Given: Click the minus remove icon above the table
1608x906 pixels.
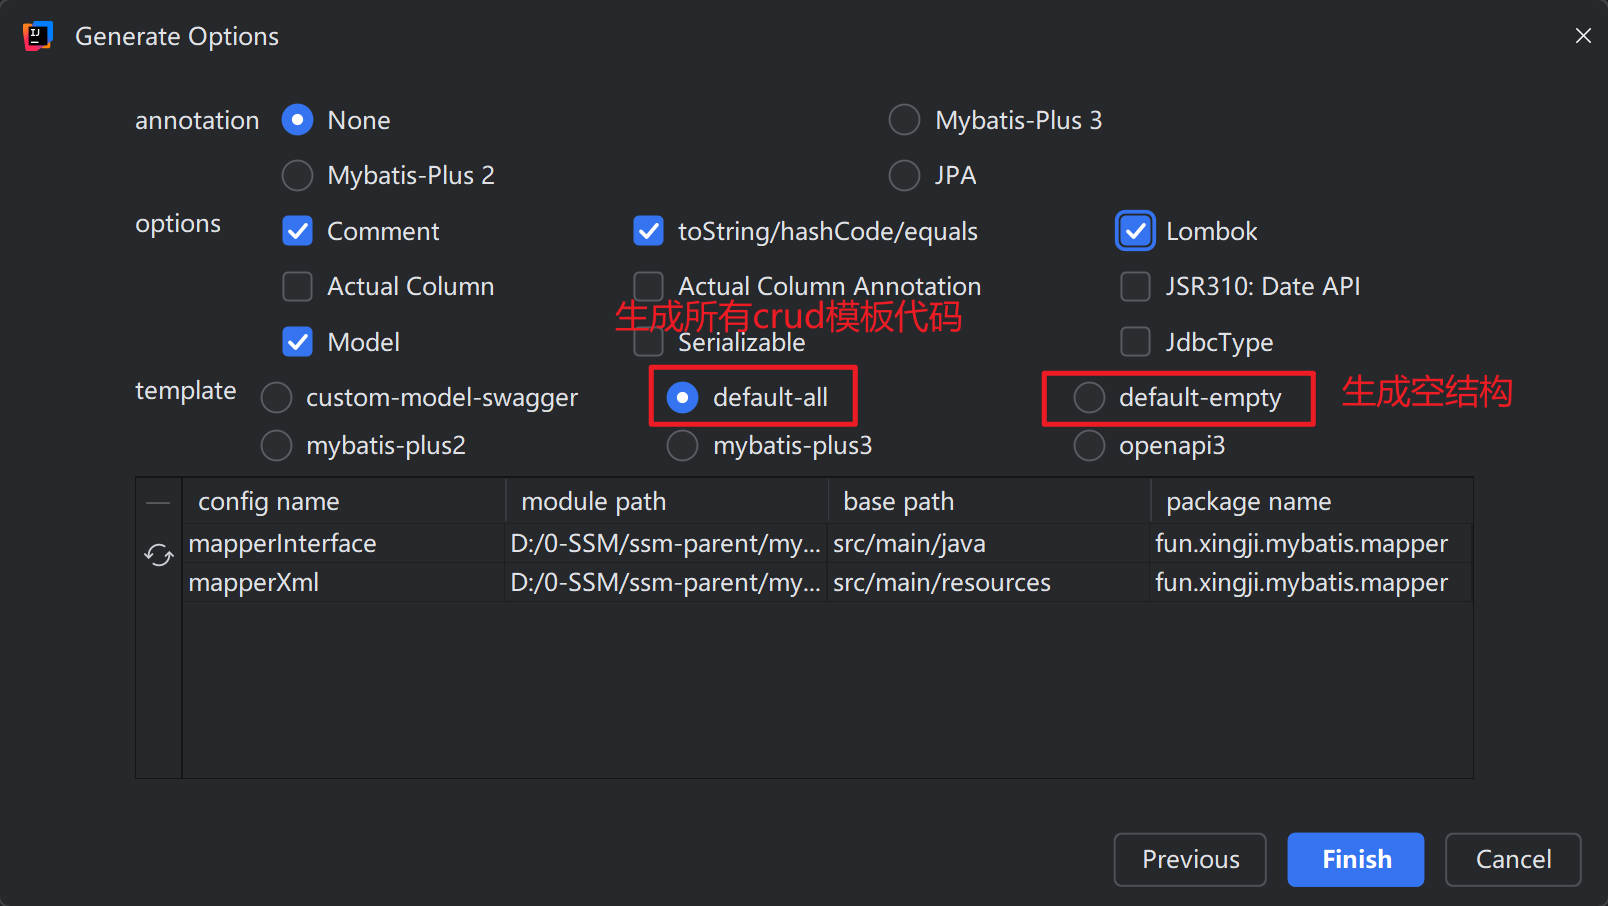Looking at the screenshot, I should [x=158, y=502].
